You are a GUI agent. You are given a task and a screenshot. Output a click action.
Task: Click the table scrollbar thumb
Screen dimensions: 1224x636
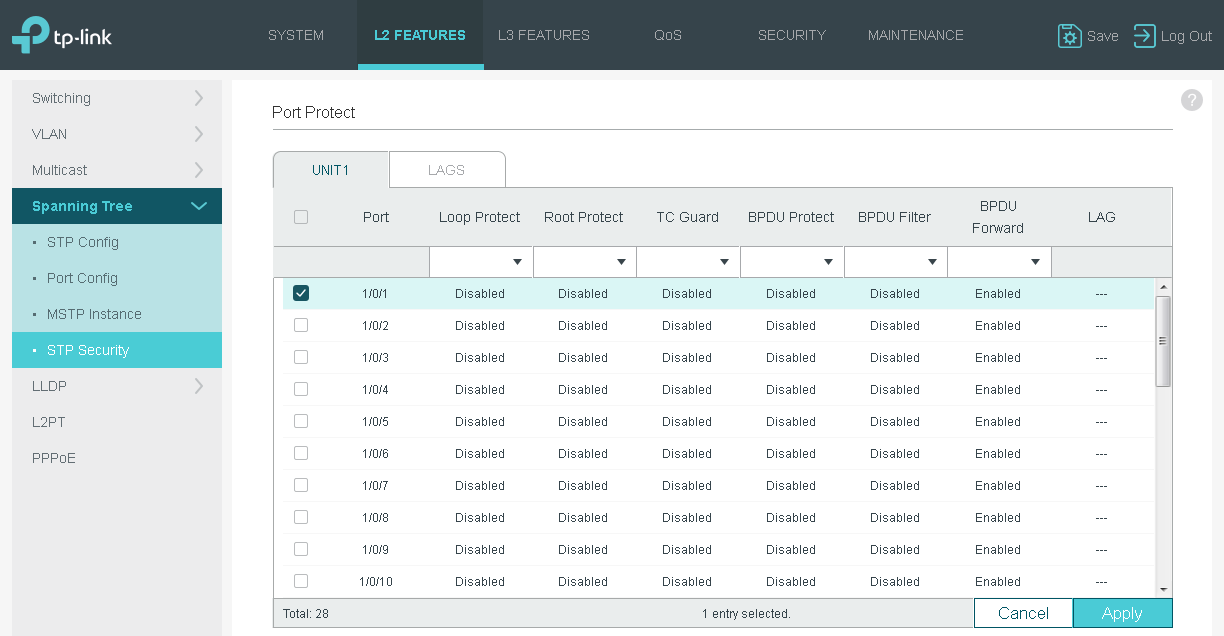[1163, 341]
